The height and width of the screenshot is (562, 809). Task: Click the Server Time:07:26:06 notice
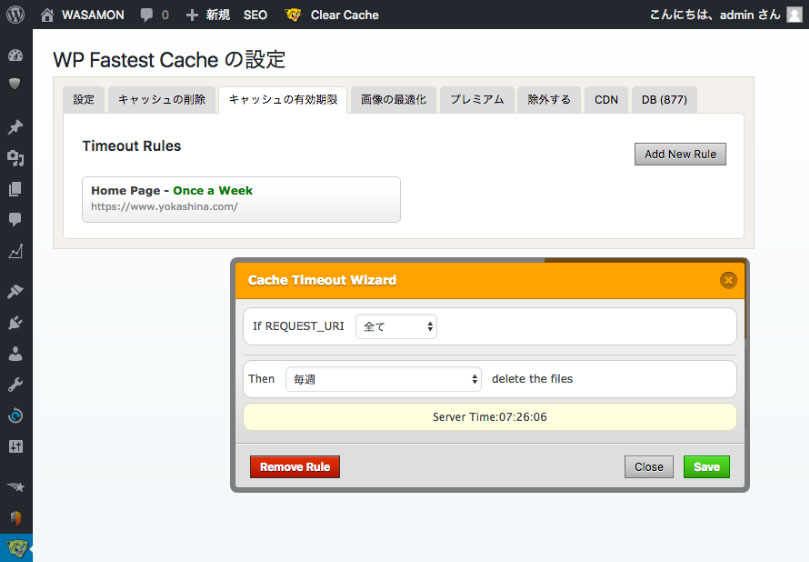click(x=490, y=417)
